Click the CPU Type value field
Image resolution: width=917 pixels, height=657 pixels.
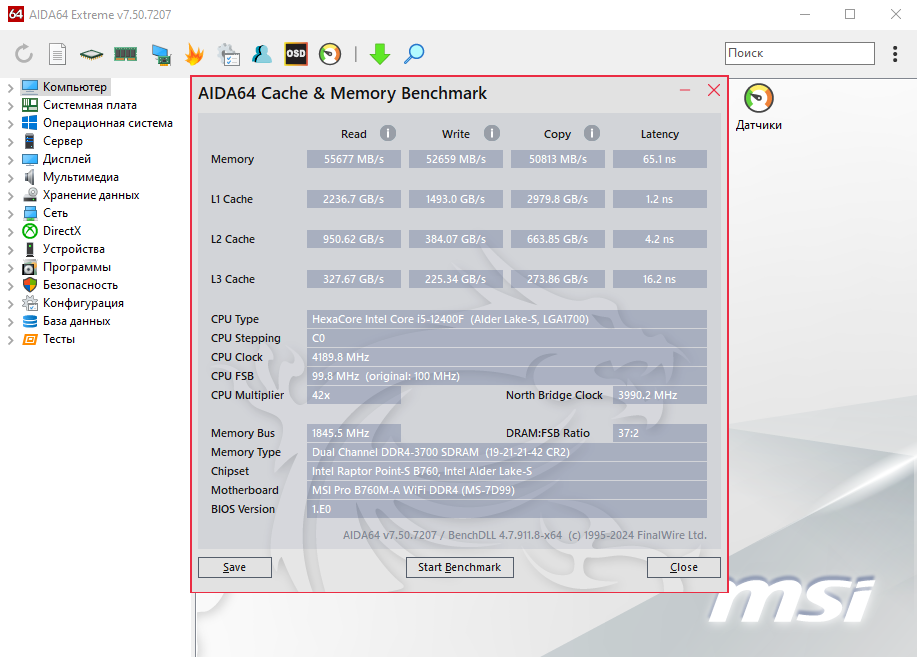(x=506, y=319)
